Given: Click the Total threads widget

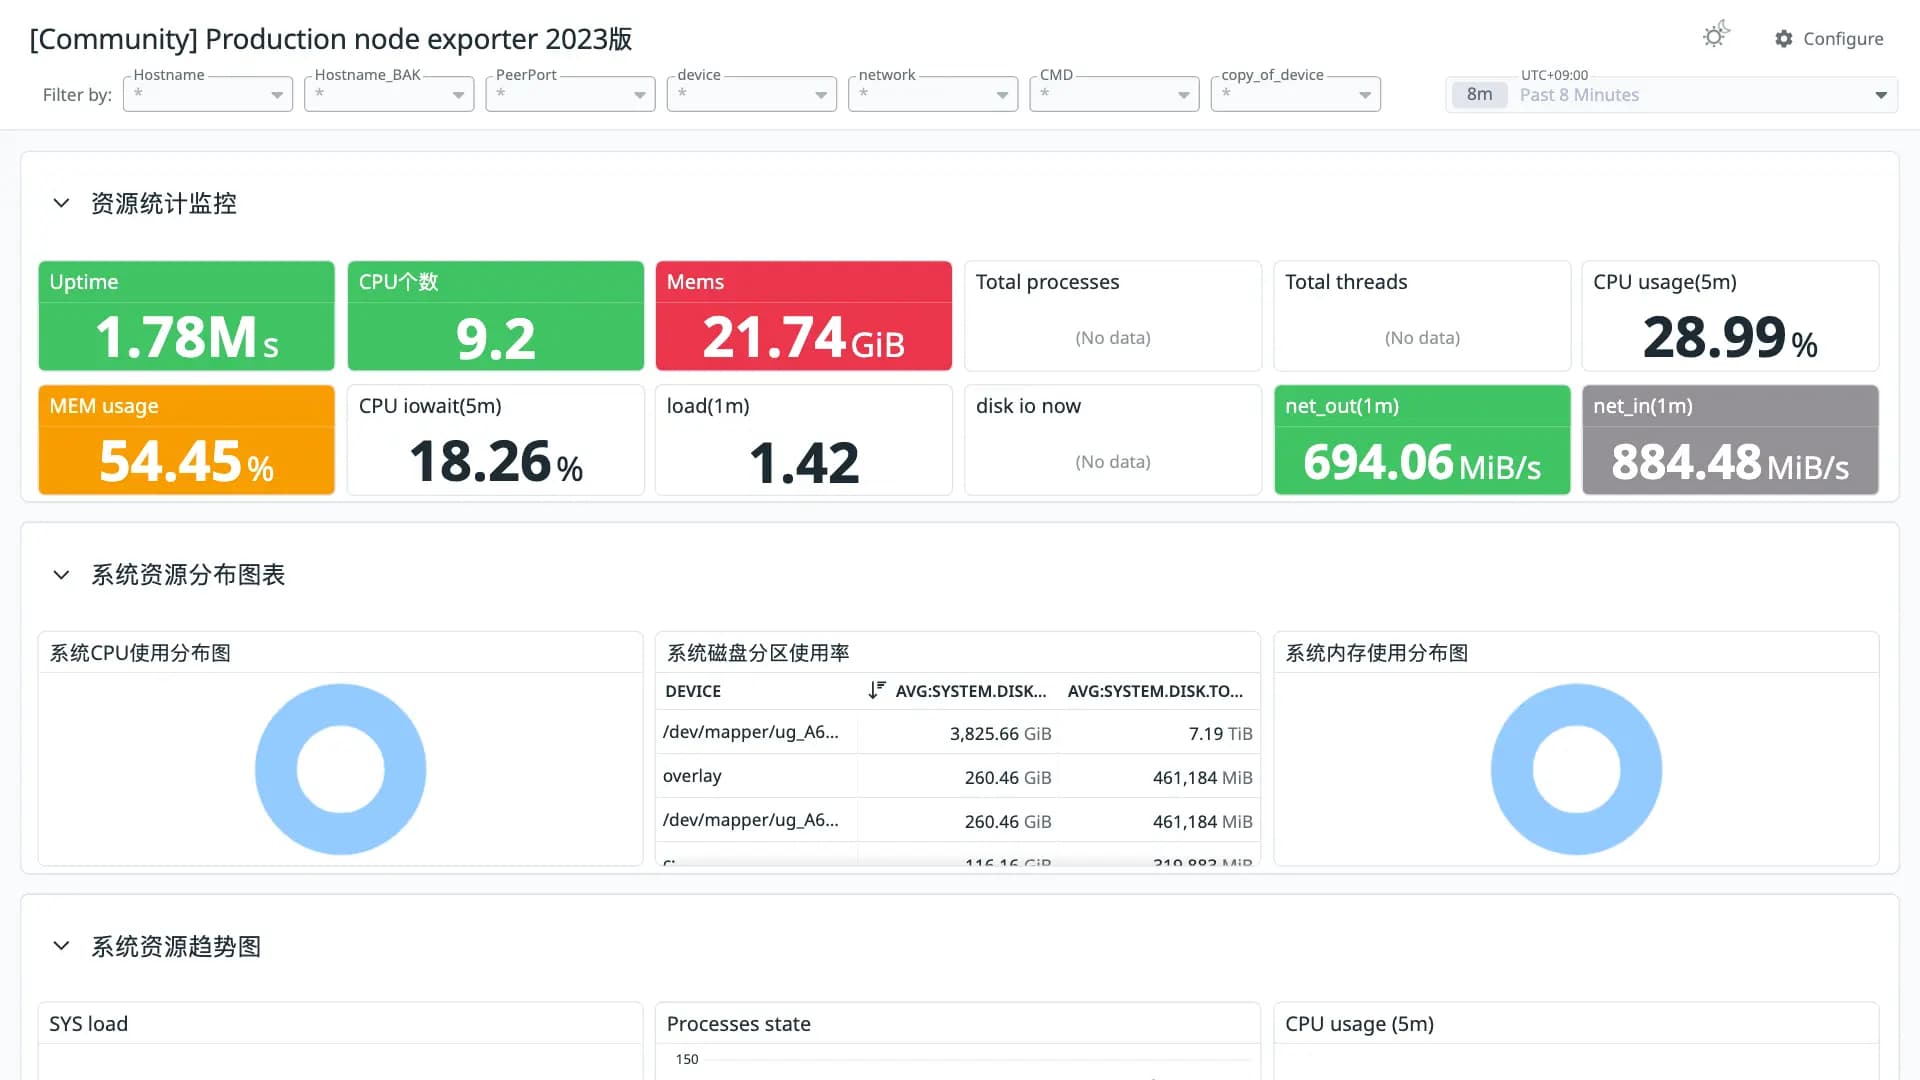Looking at the screenshot, I should click(1422, 316).
